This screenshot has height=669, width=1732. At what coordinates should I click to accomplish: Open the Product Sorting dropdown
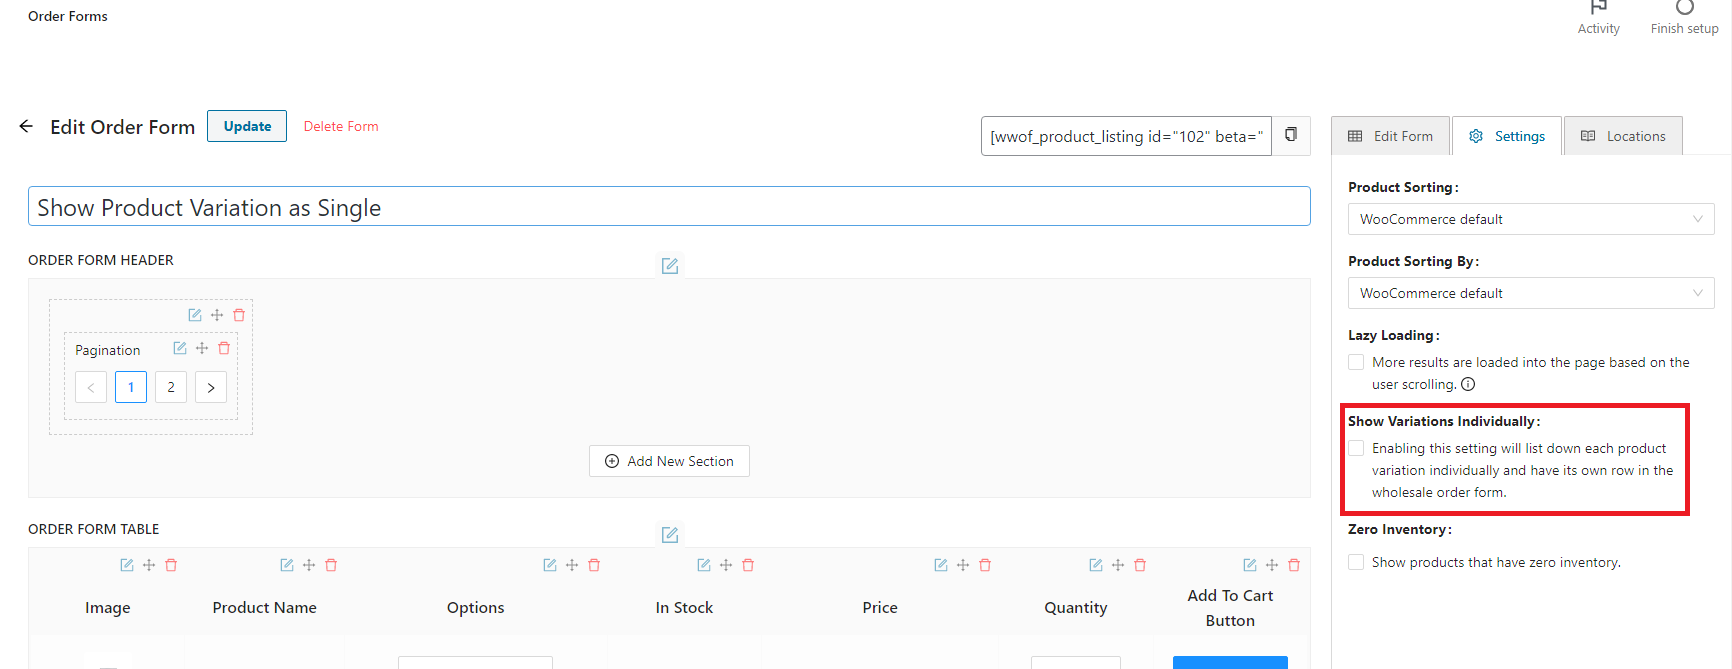[x=1530, y=219]
